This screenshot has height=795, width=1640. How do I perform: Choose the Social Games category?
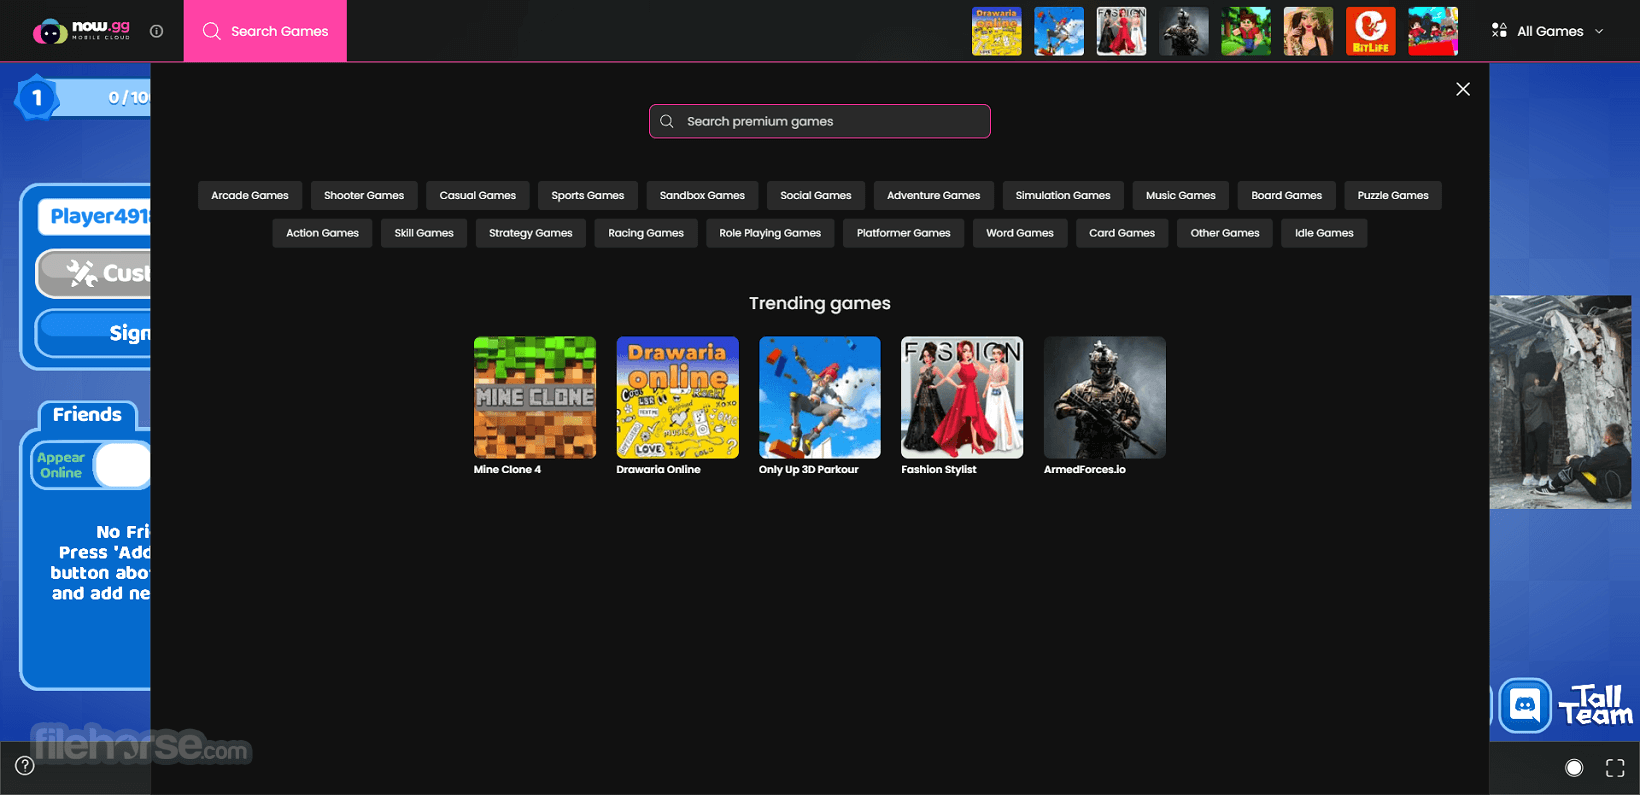816,195
